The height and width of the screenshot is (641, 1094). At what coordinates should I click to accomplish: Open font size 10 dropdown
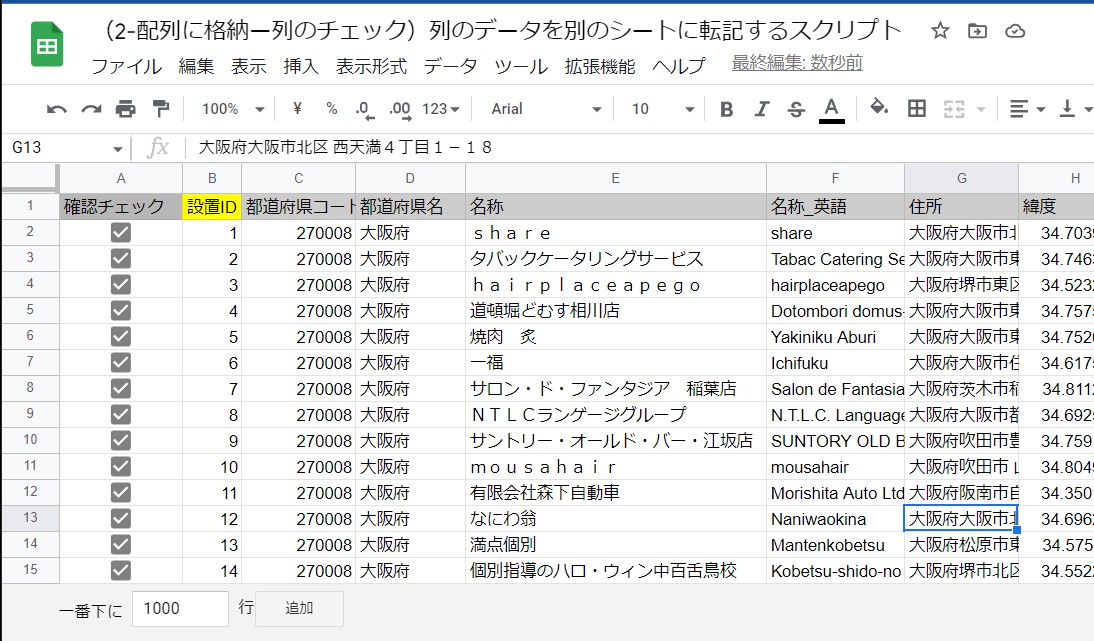663,109
